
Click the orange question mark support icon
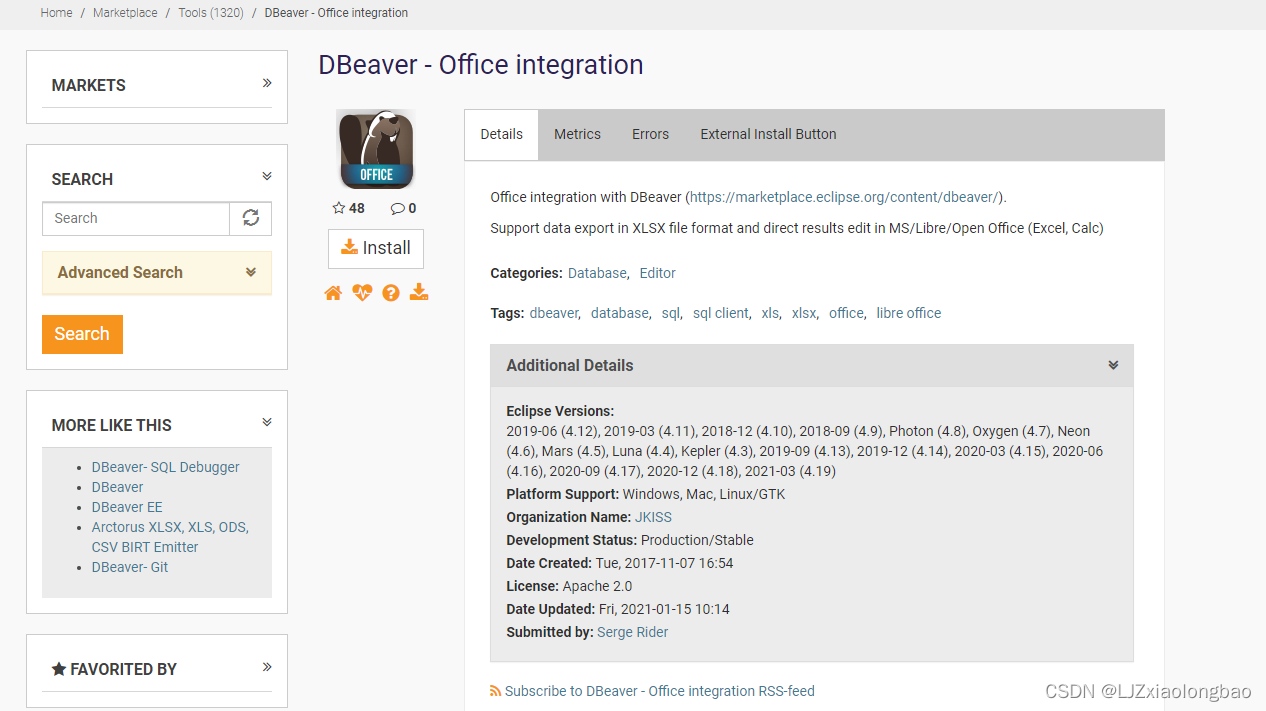pos(390,292)
